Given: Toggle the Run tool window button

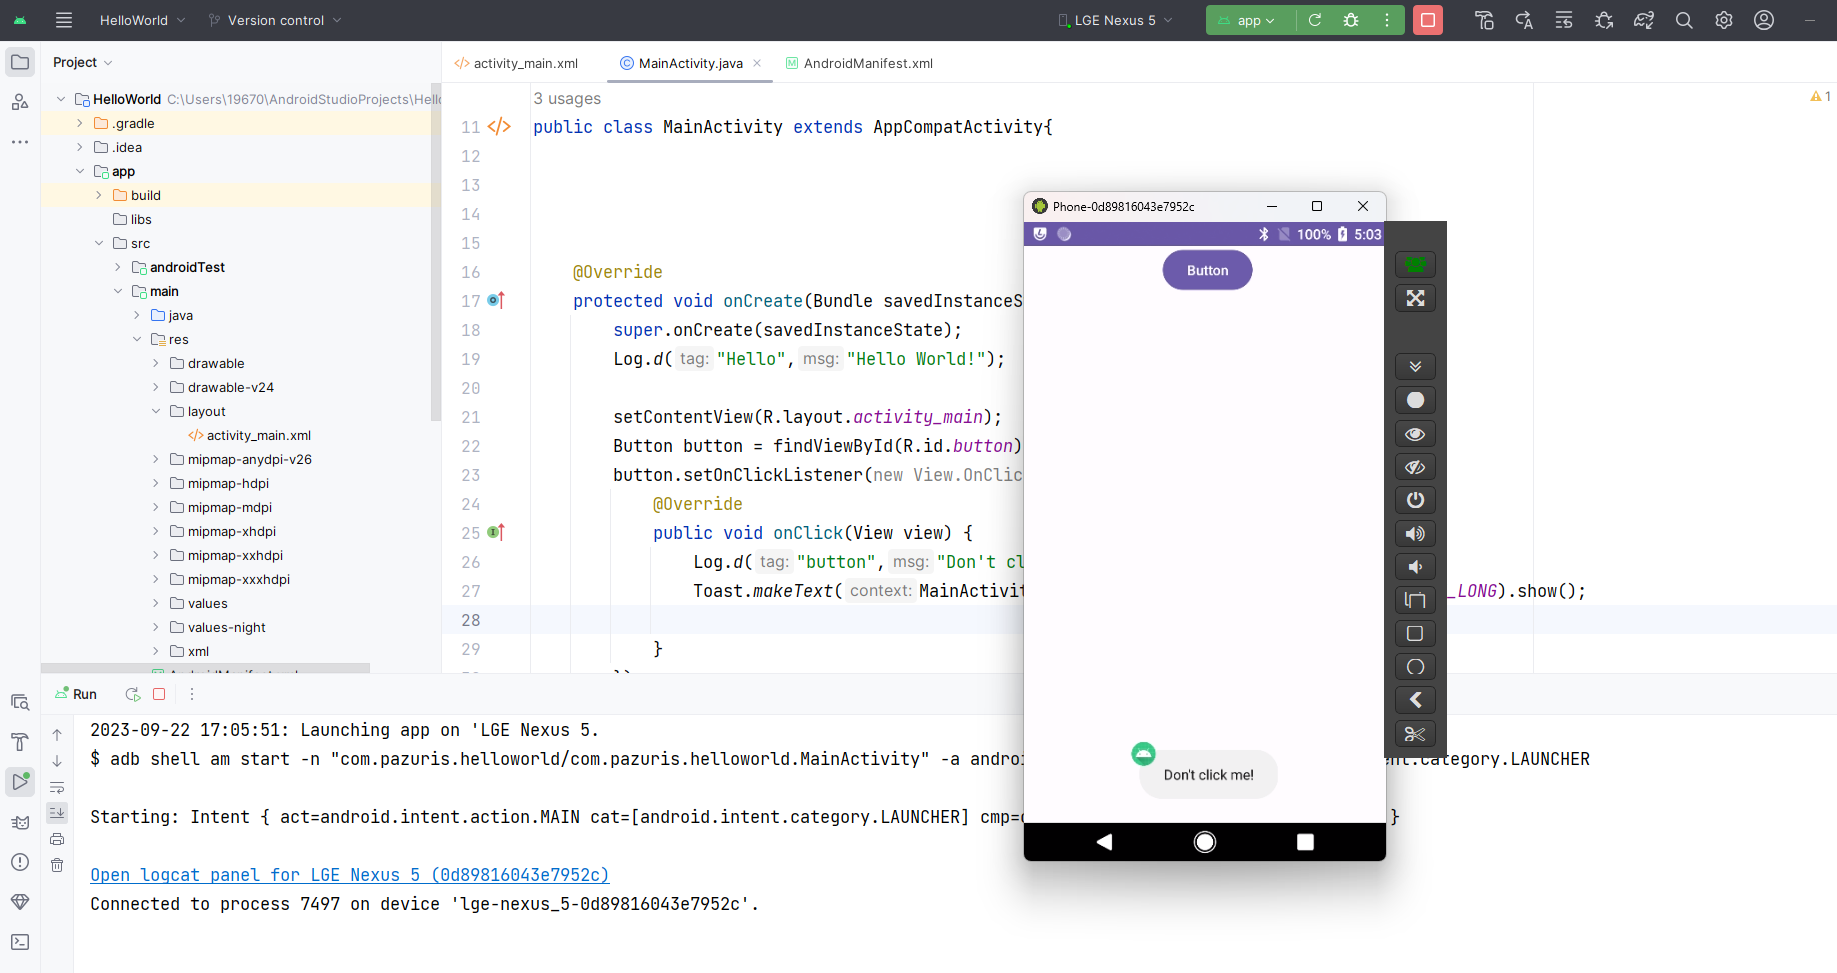Looking at the screenshot, I should point(20,782).
